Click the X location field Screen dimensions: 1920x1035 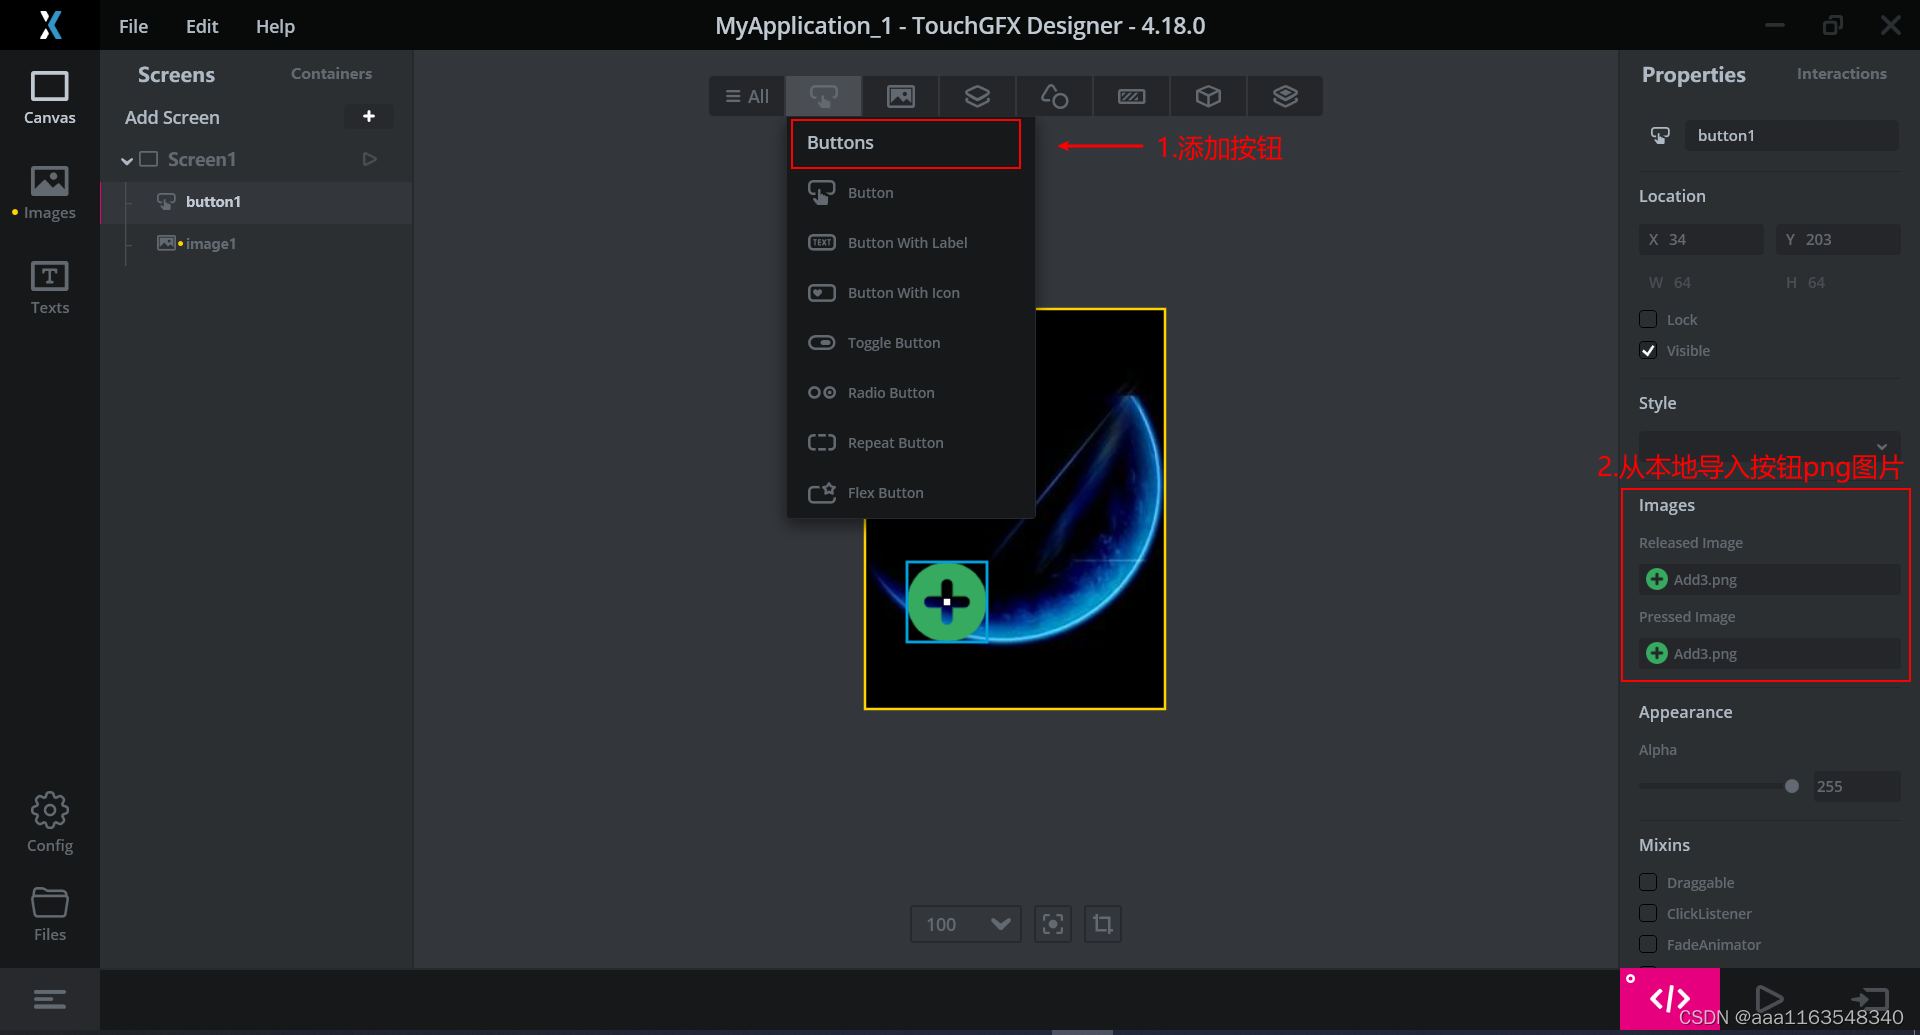point(1701,239)
